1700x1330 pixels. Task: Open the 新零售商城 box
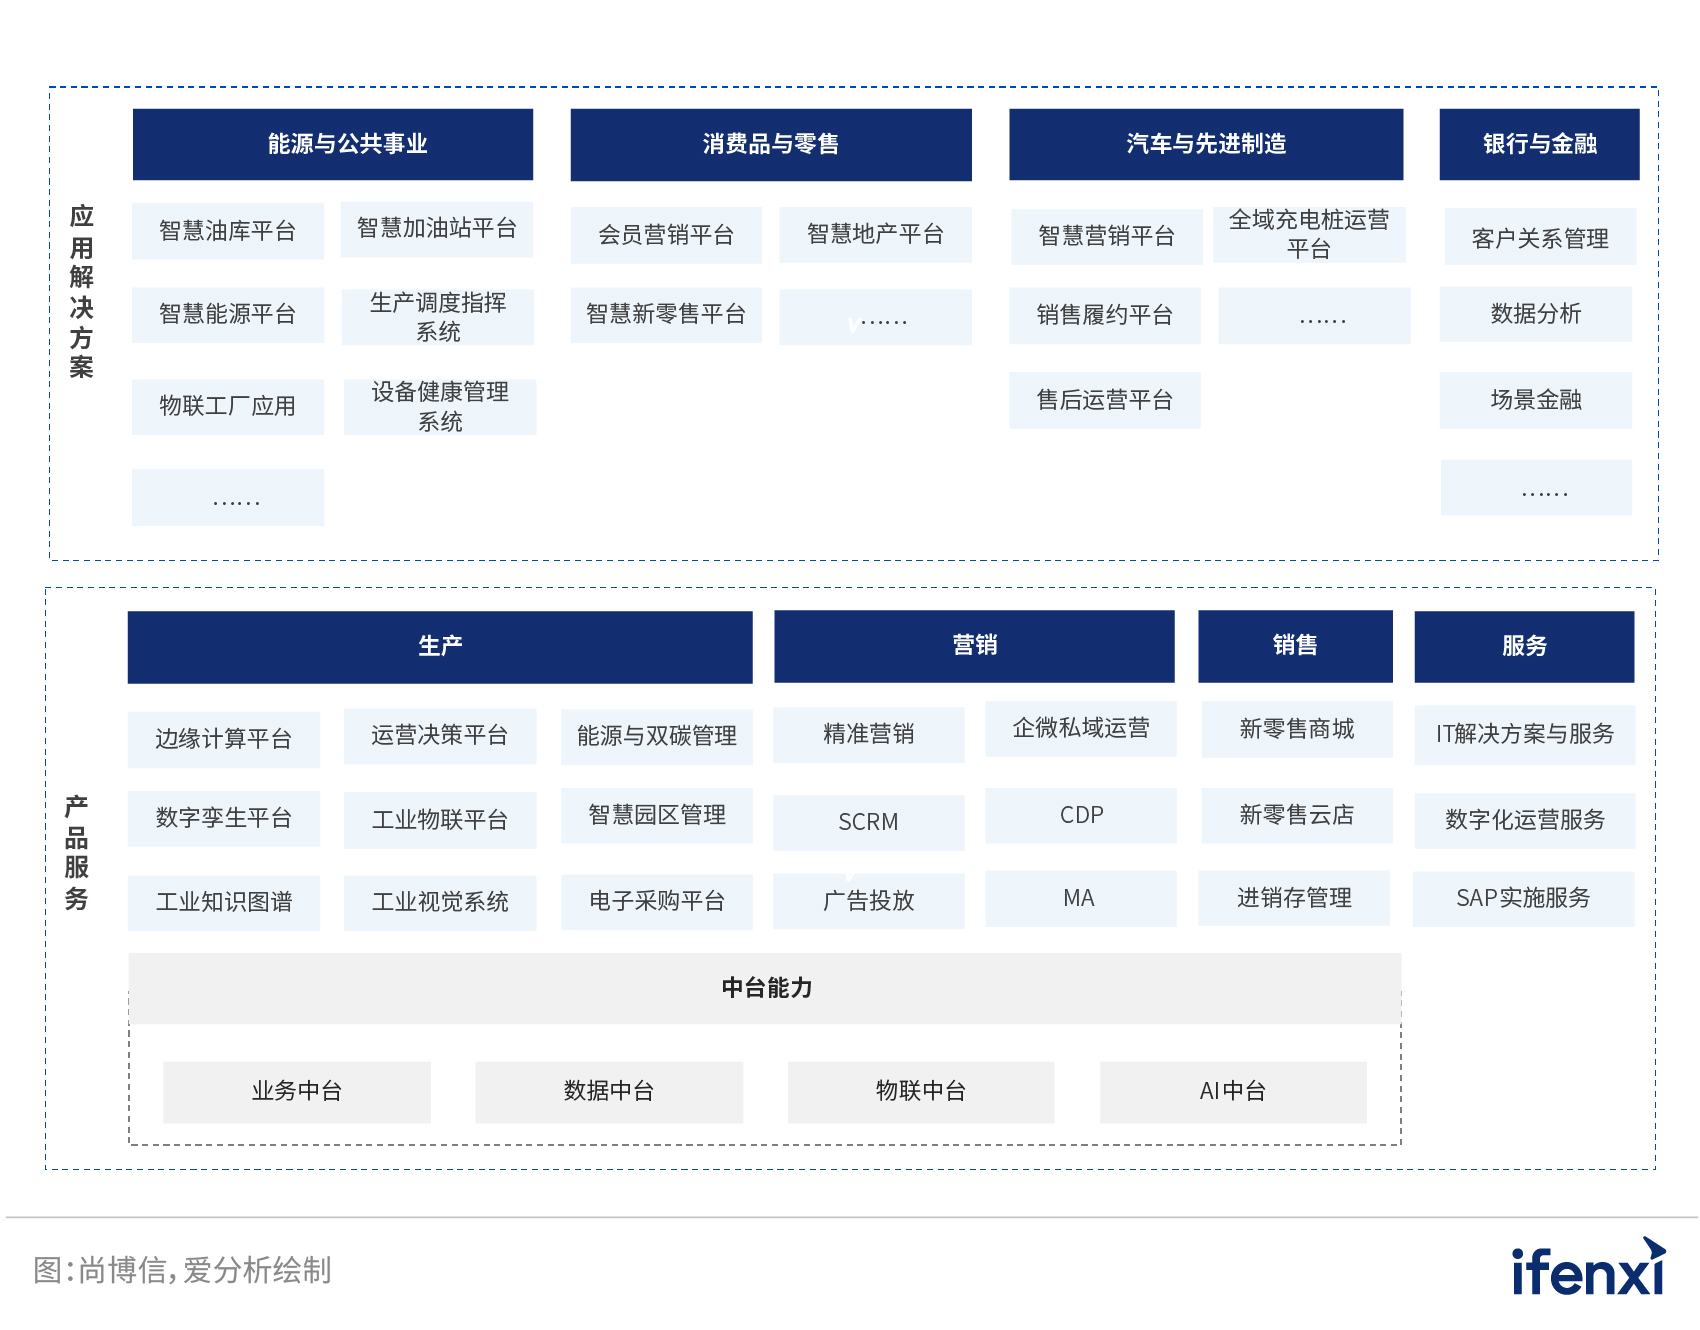(x=1296, y=729)
